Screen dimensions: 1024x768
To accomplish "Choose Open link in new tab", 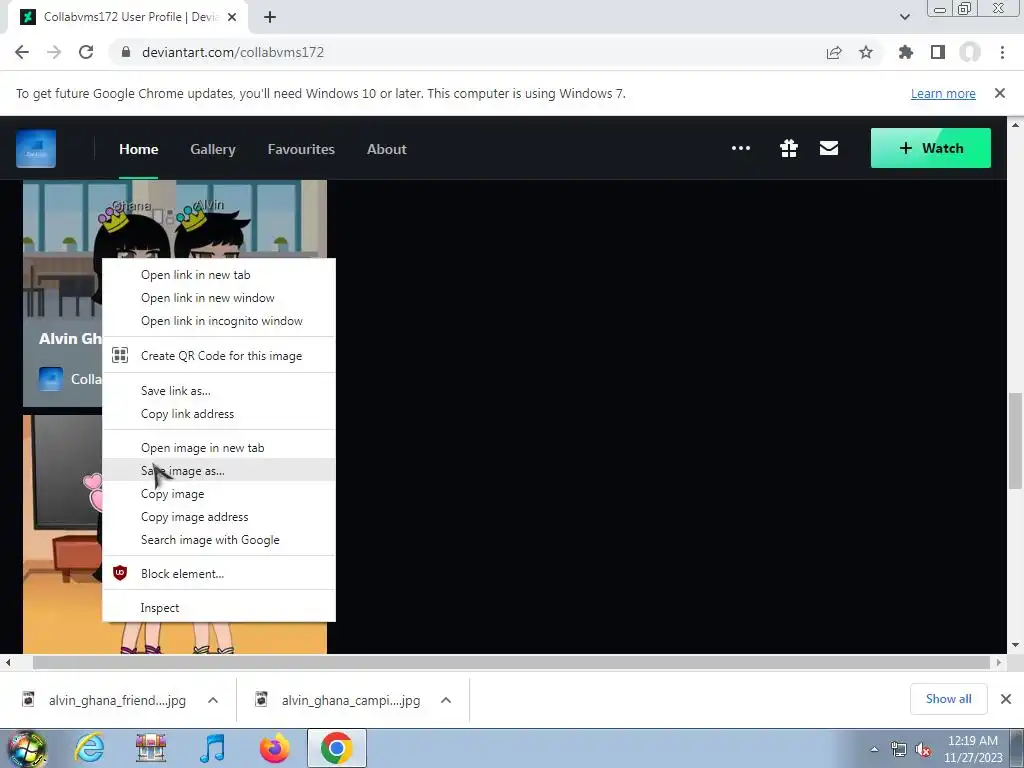I will click(219, 275).
